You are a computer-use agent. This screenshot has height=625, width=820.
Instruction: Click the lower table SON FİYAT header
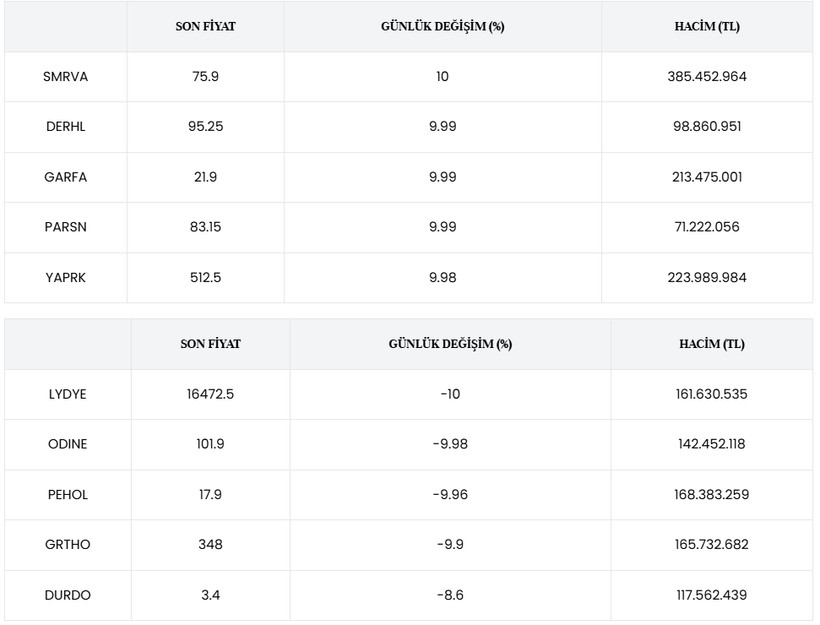pos(210,344)
